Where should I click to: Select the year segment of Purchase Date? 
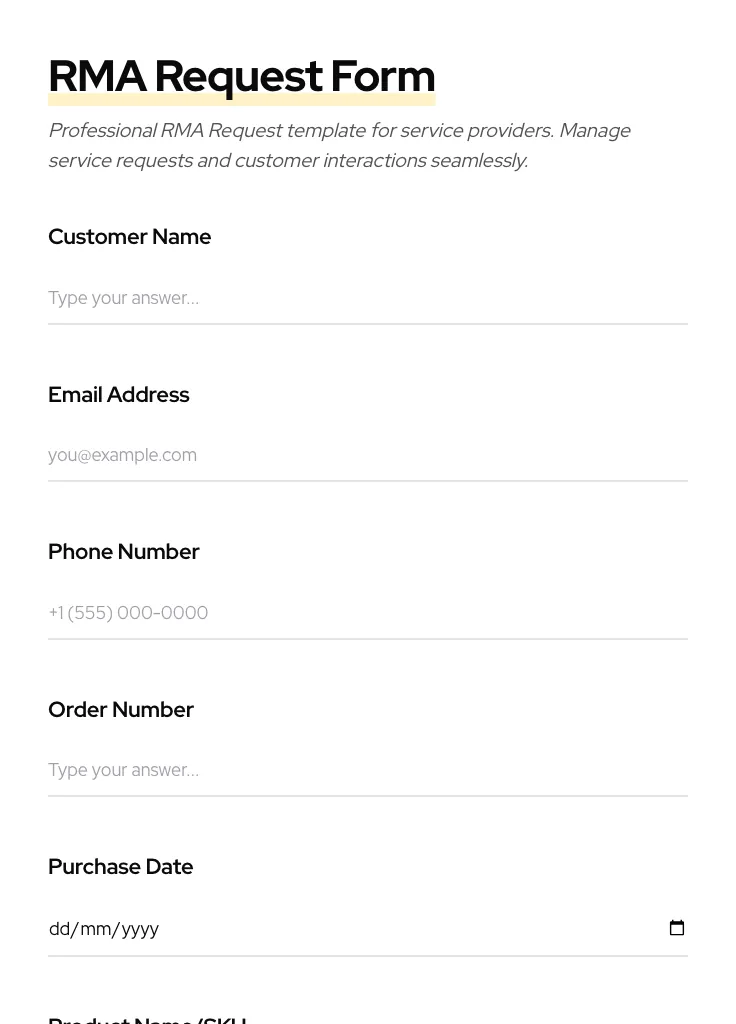click(139, 929)
